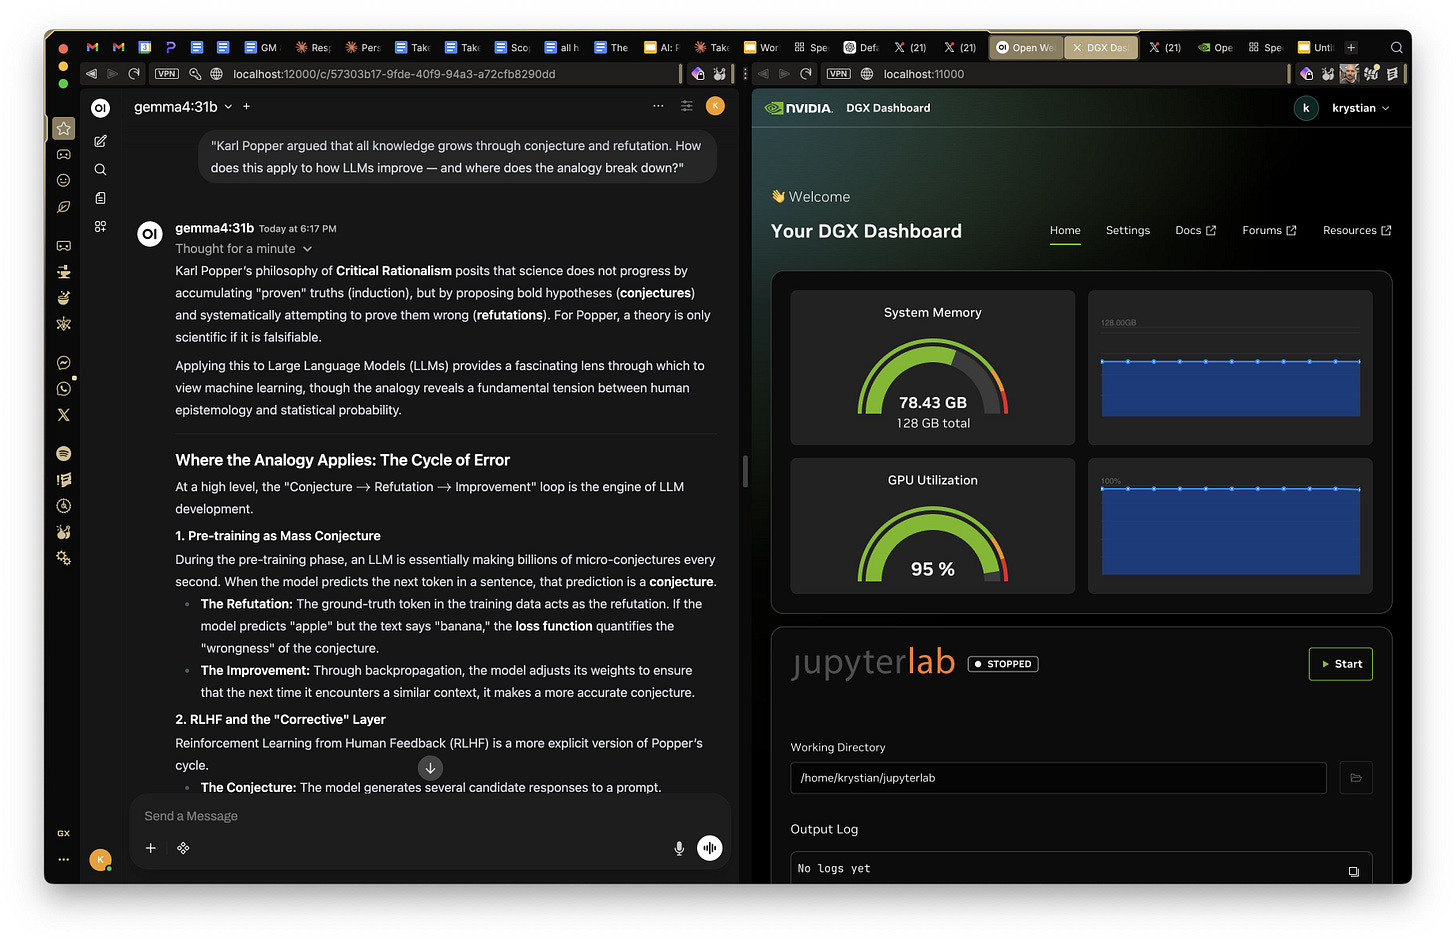Open the Resources external link

coord(1357,231)
